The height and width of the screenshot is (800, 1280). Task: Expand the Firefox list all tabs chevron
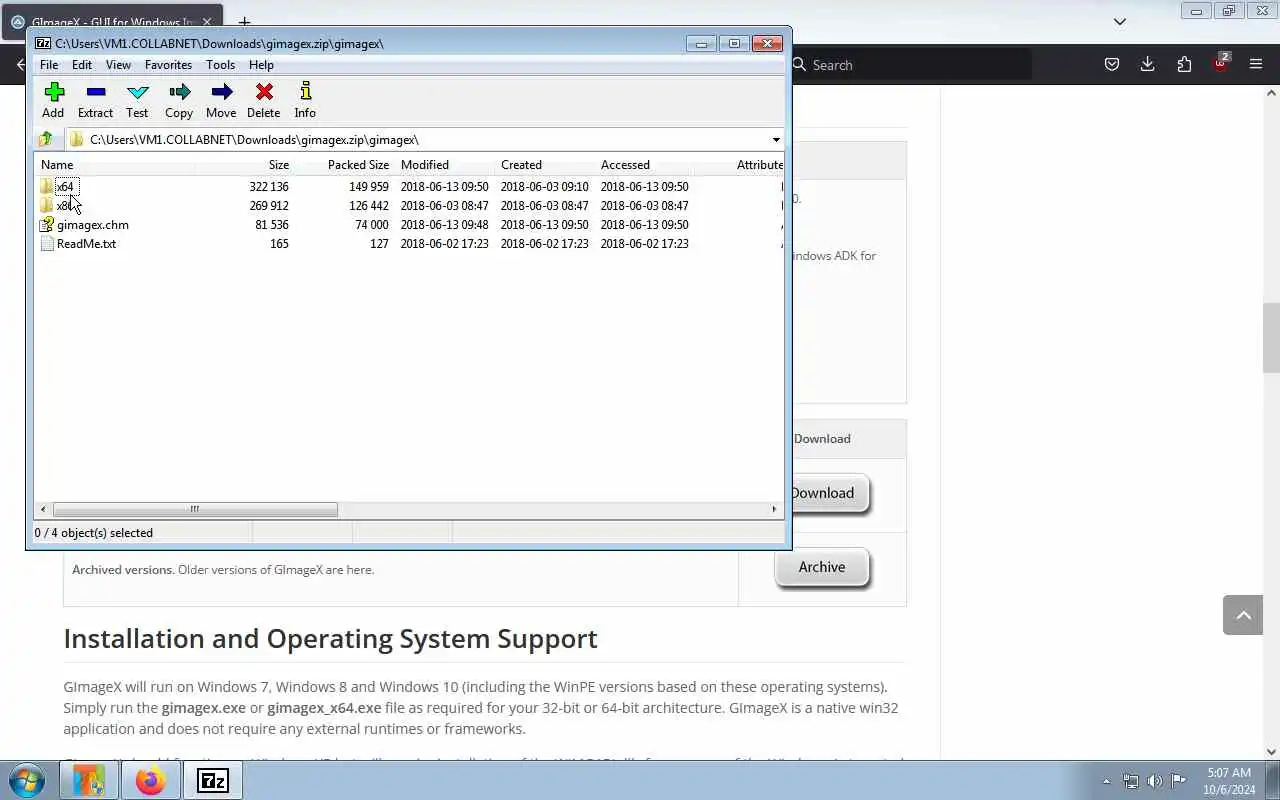point(1120,21)
